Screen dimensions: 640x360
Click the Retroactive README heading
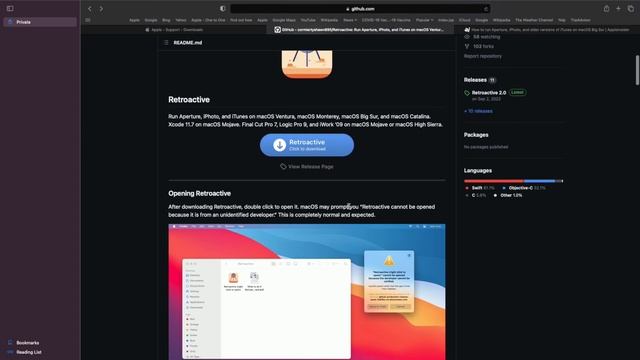click(189, 100)
